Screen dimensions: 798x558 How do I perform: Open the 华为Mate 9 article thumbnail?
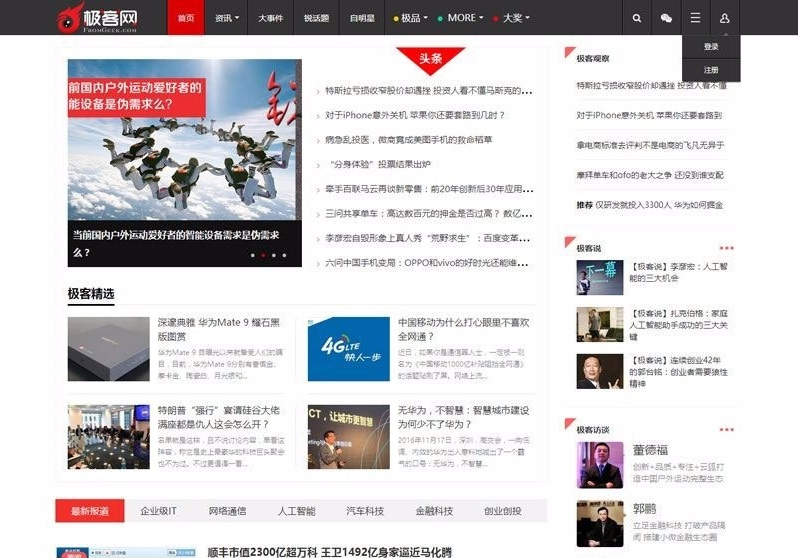(x=109, y=349)
